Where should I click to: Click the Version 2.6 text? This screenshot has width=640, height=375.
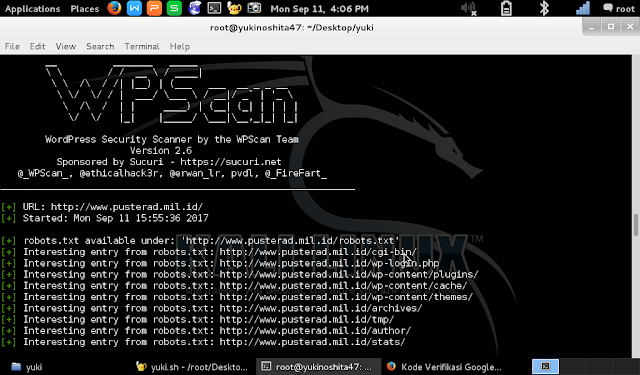(161, 151)
